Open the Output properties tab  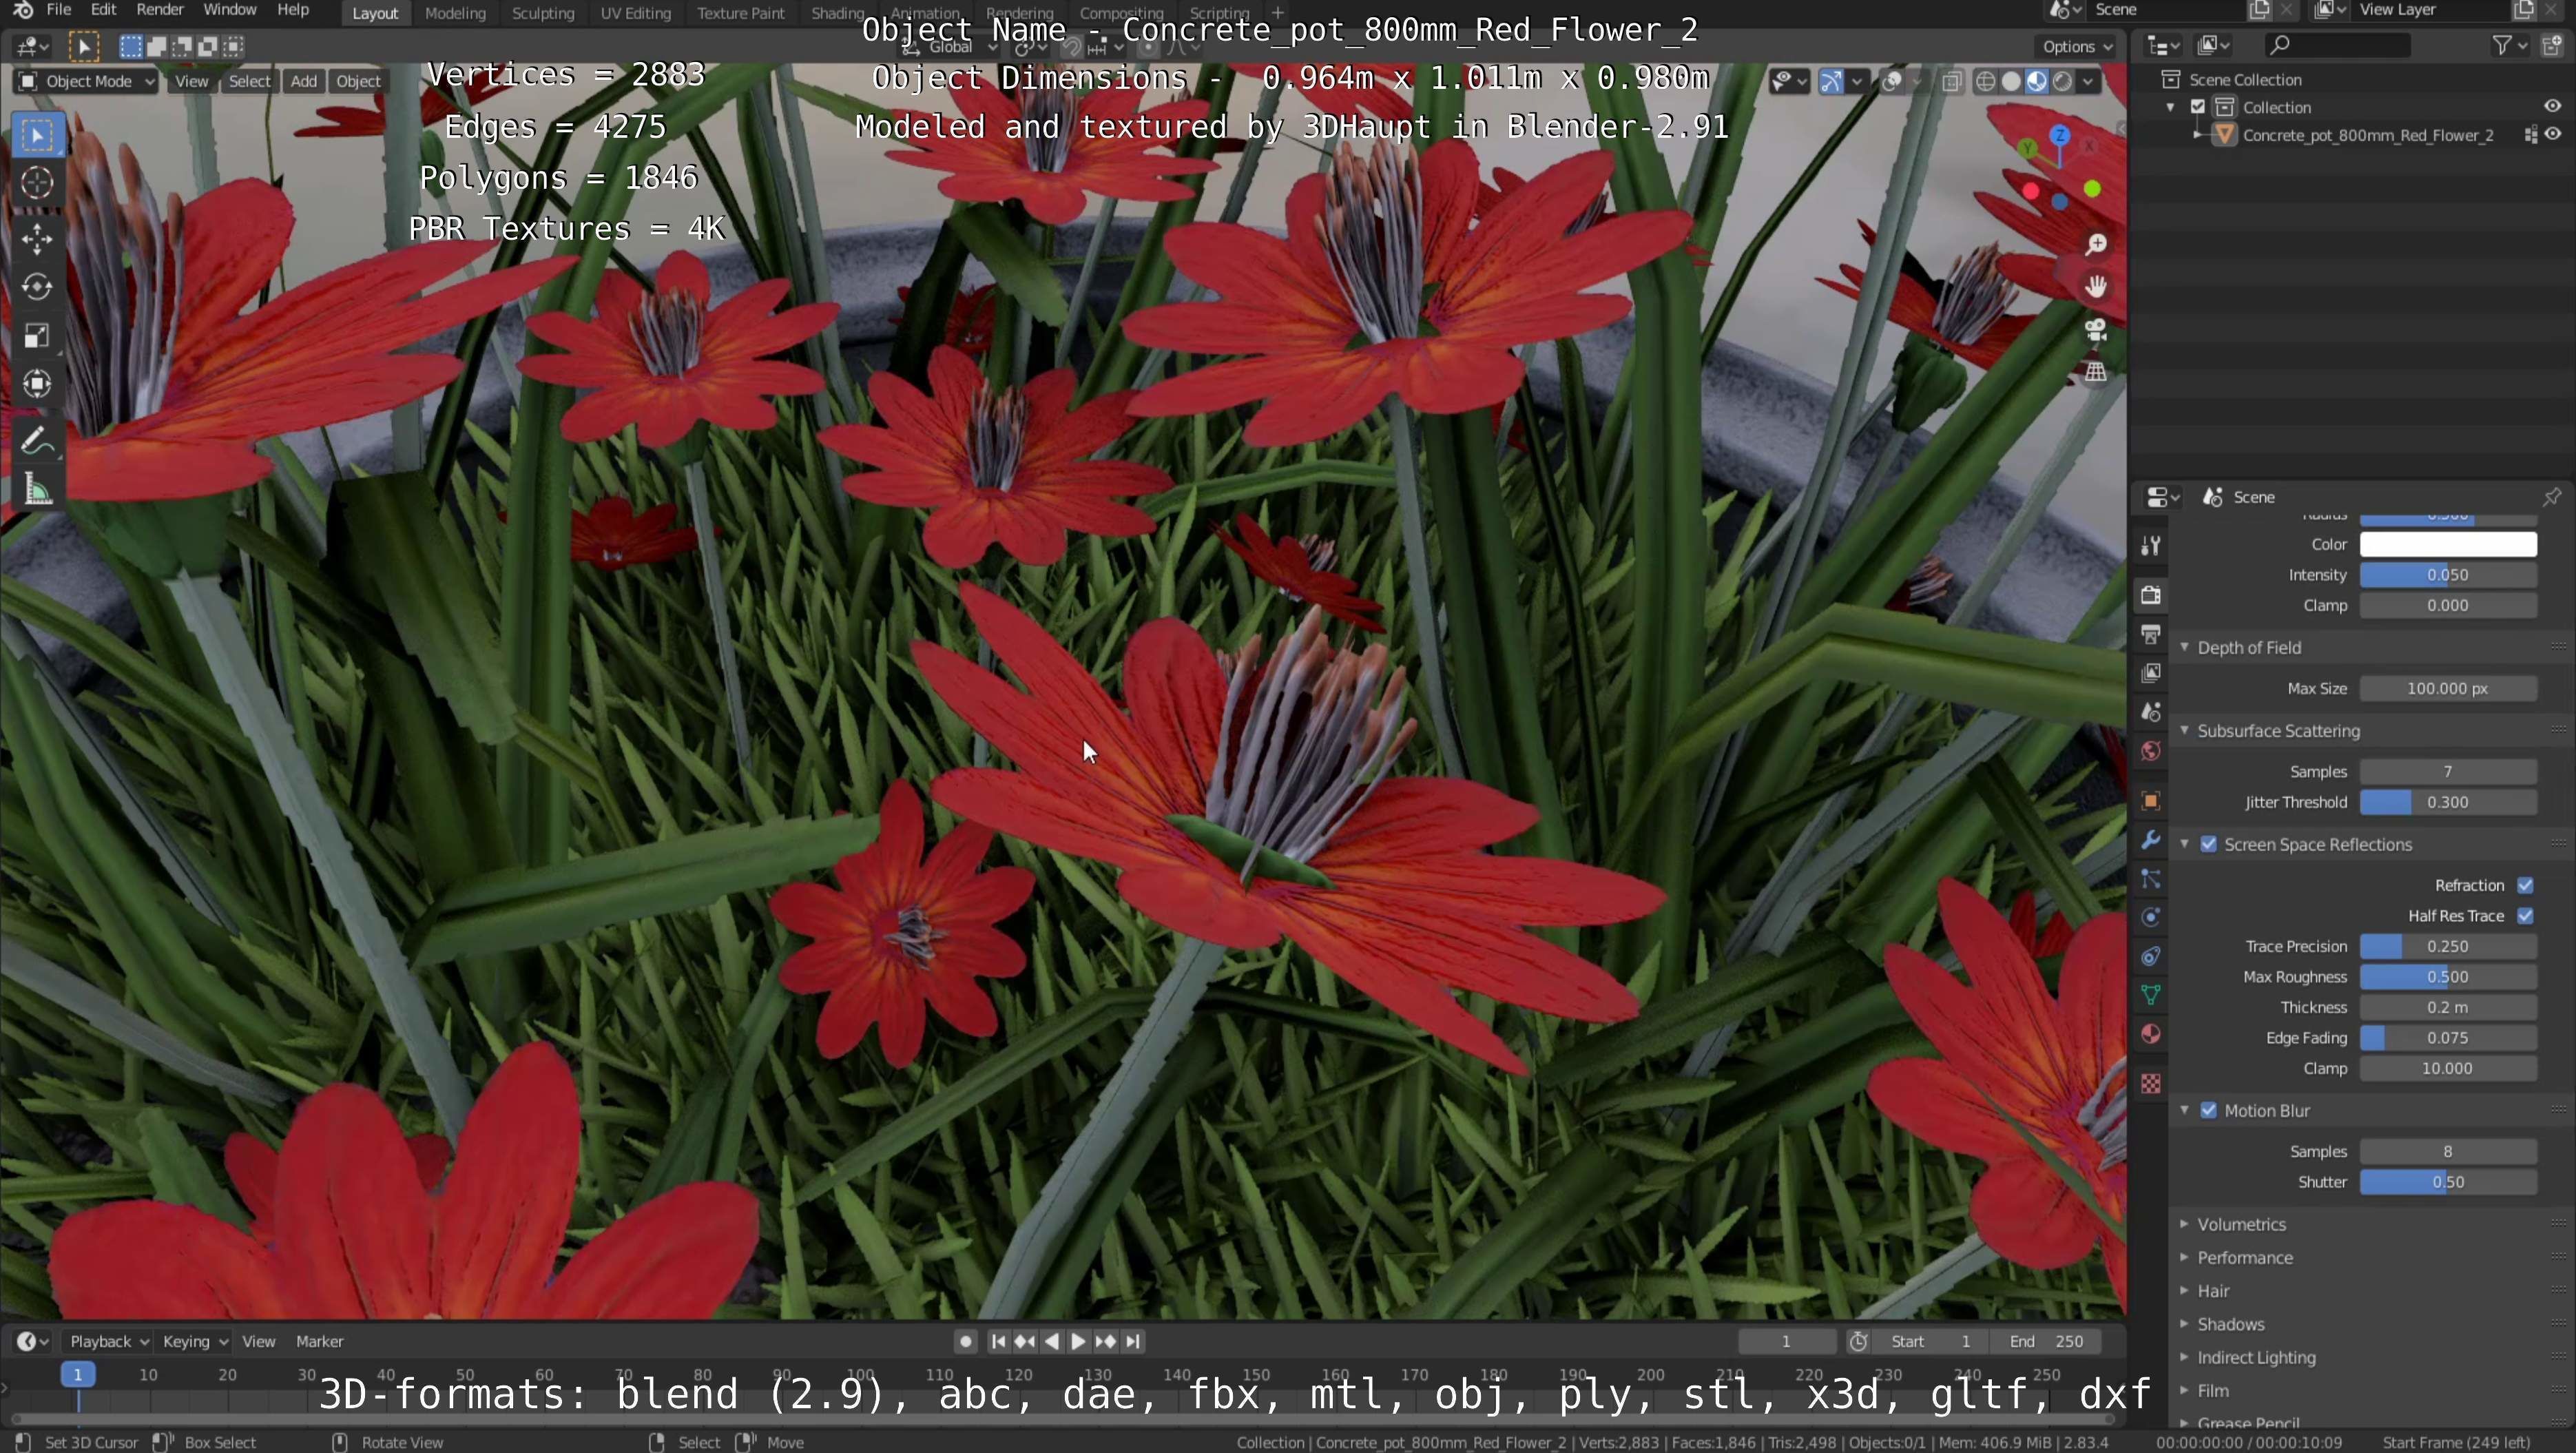pos(2151,634)
